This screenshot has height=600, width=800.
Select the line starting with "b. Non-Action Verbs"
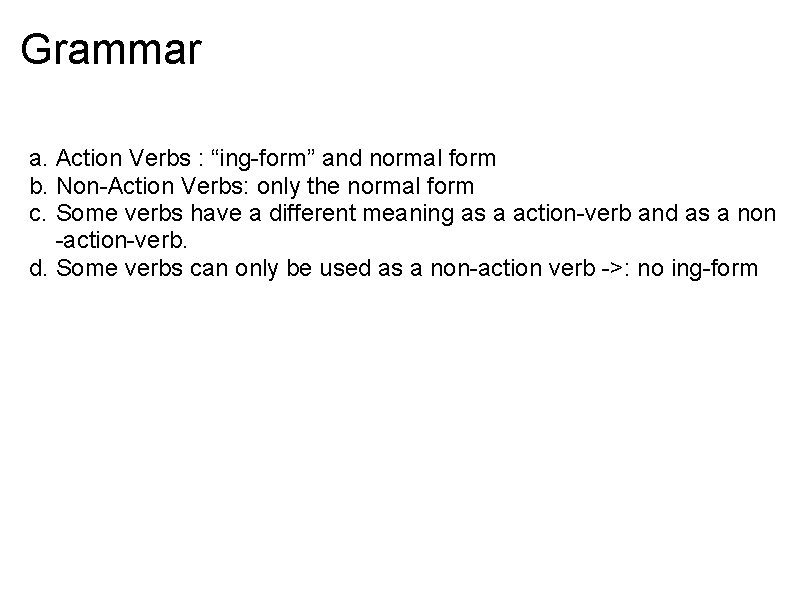[251, 186]
